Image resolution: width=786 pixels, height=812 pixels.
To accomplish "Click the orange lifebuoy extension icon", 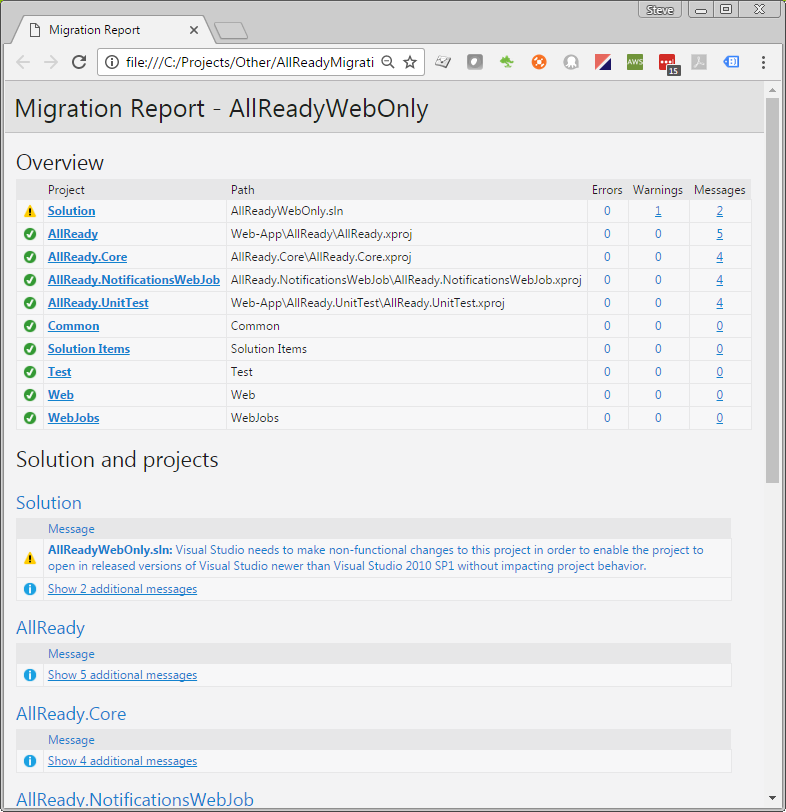I will tap(539, 62).
